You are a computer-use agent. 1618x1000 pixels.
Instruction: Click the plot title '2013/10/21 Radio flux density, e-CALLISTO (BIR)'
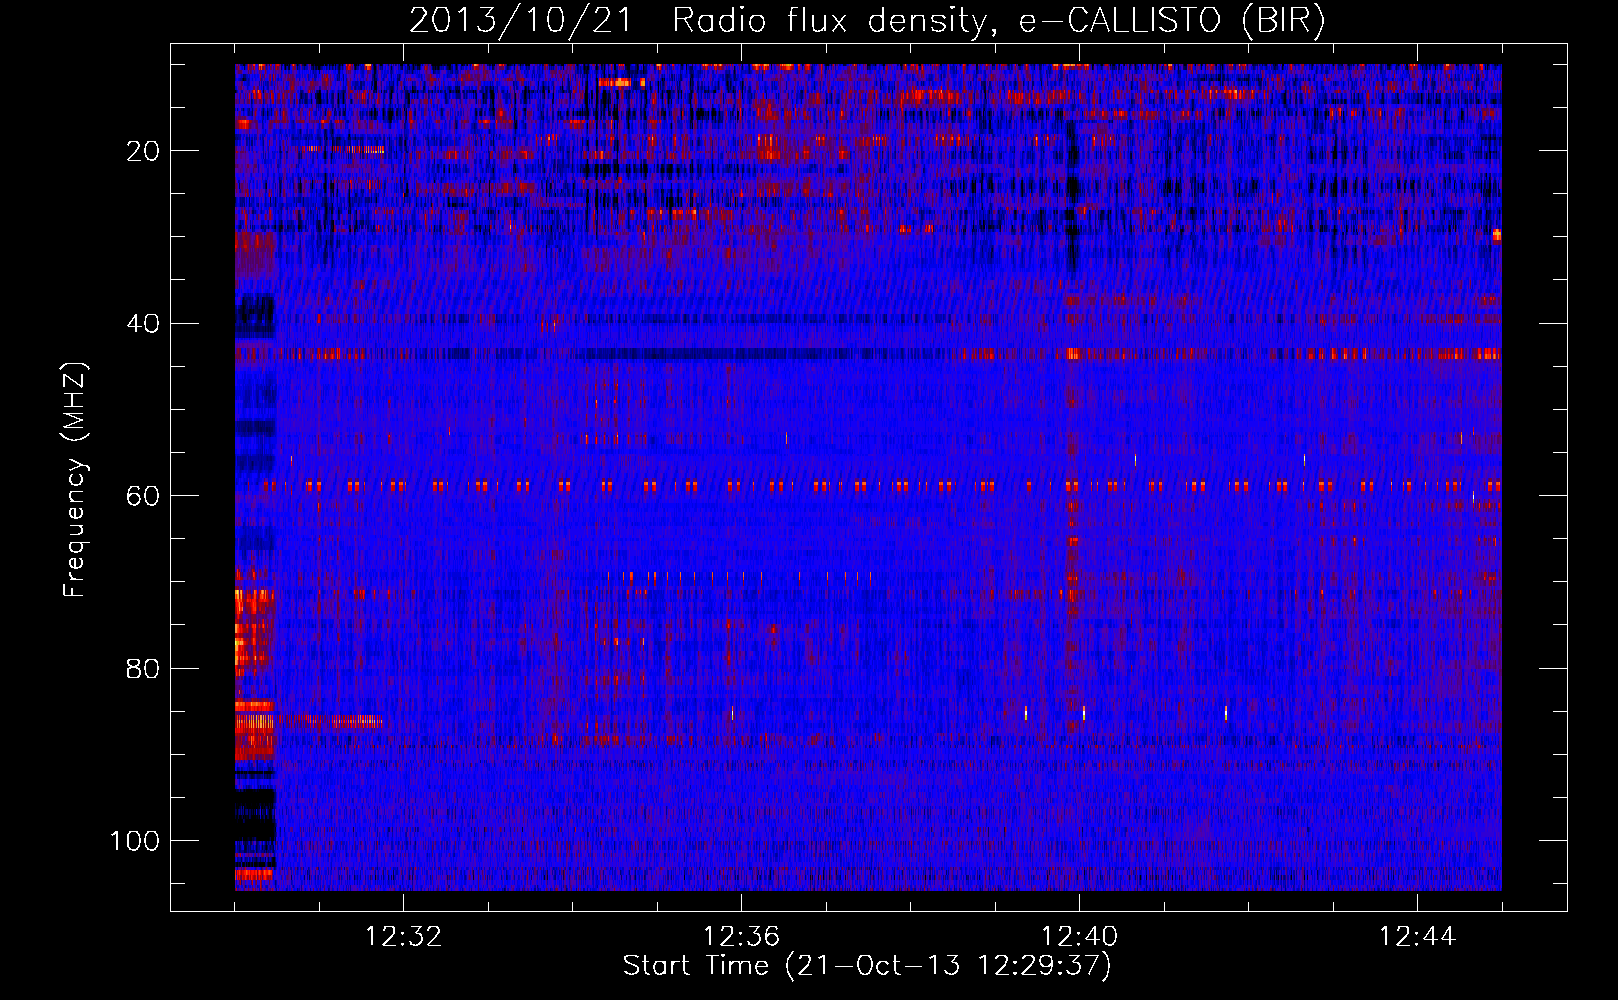[867, 21]
